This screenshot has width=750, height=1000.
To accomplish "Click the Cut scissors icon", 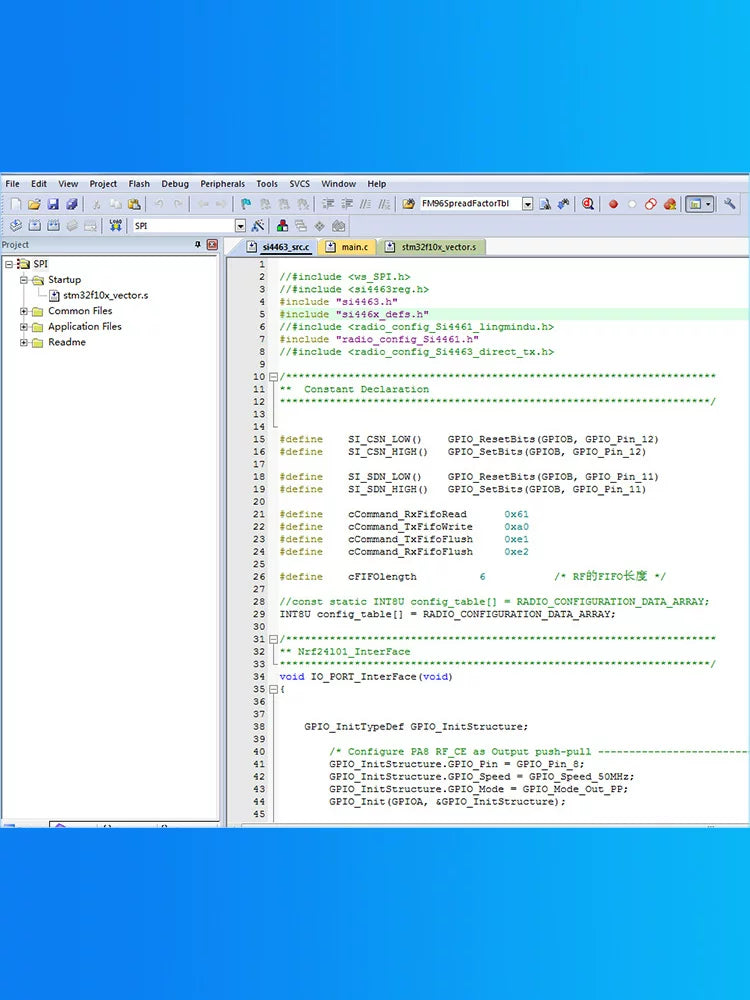I will [96, 204].
